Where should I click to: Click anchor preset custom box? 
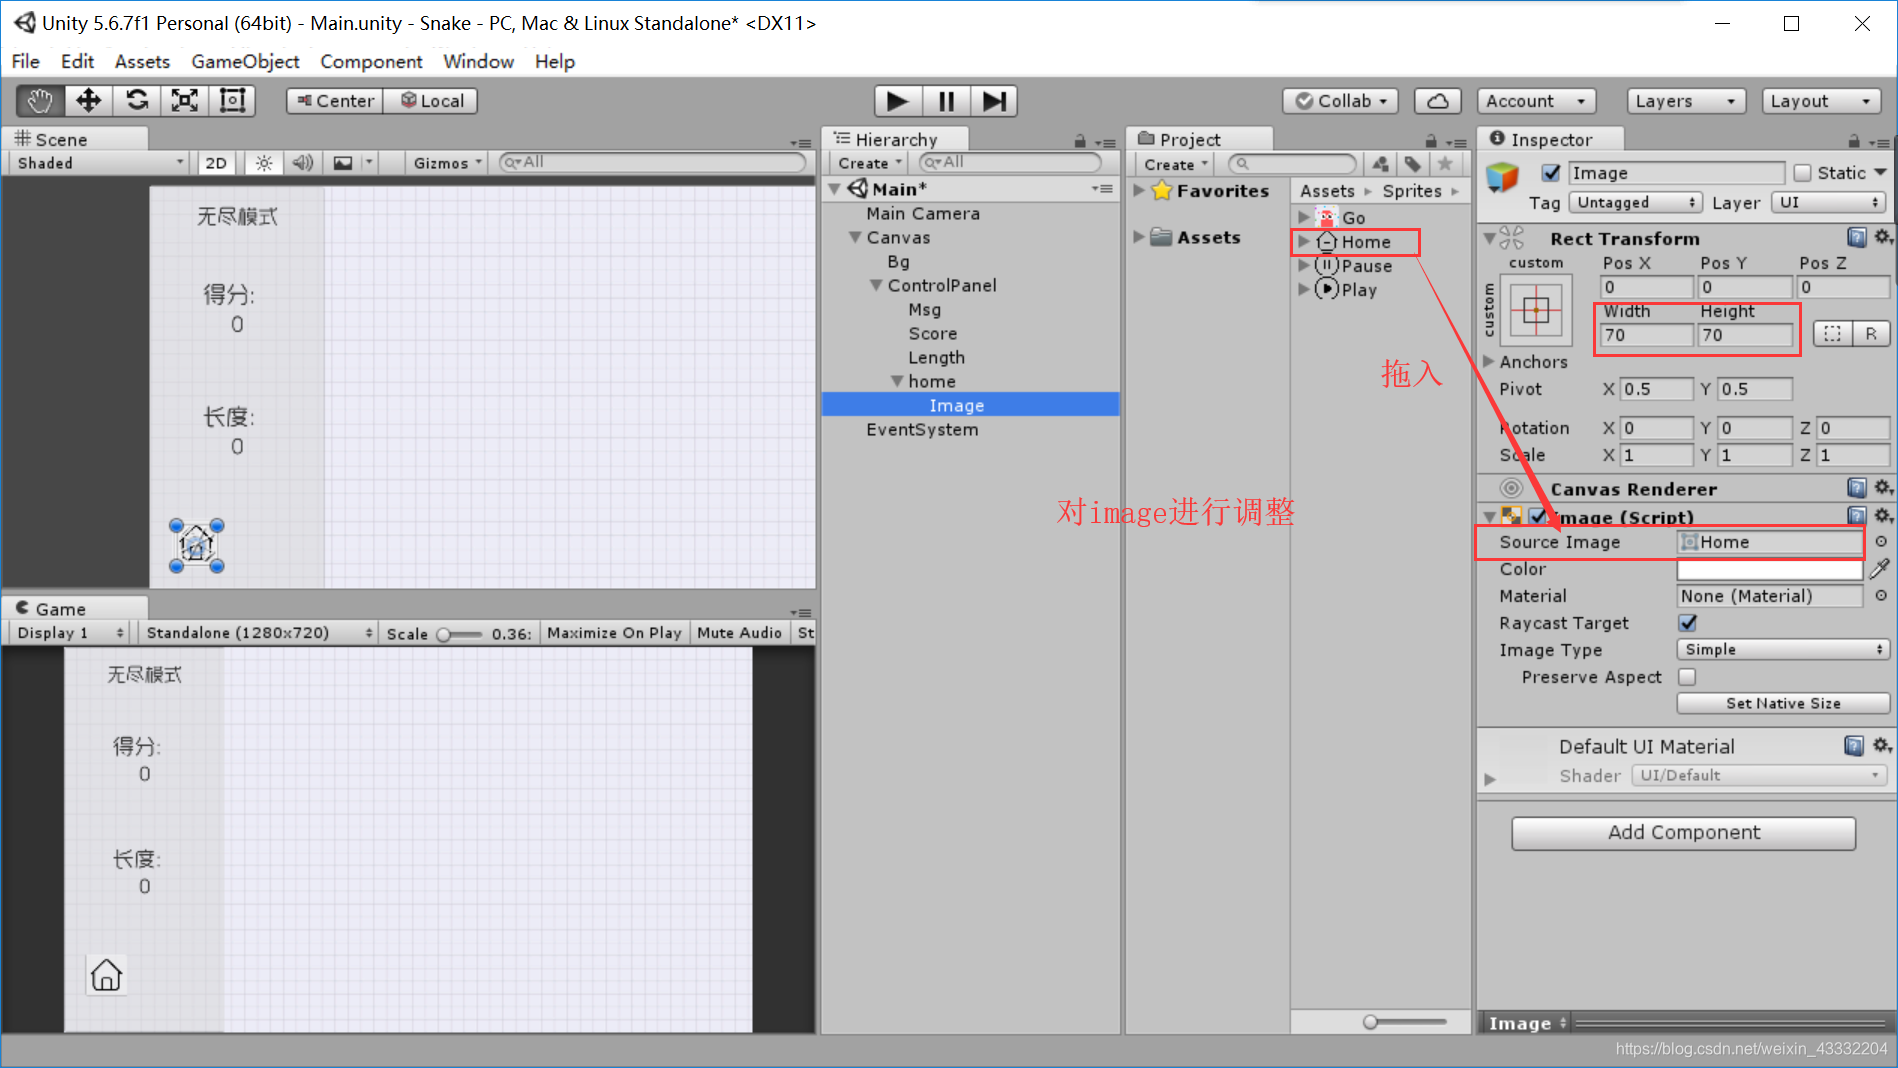coord(1536,311)
